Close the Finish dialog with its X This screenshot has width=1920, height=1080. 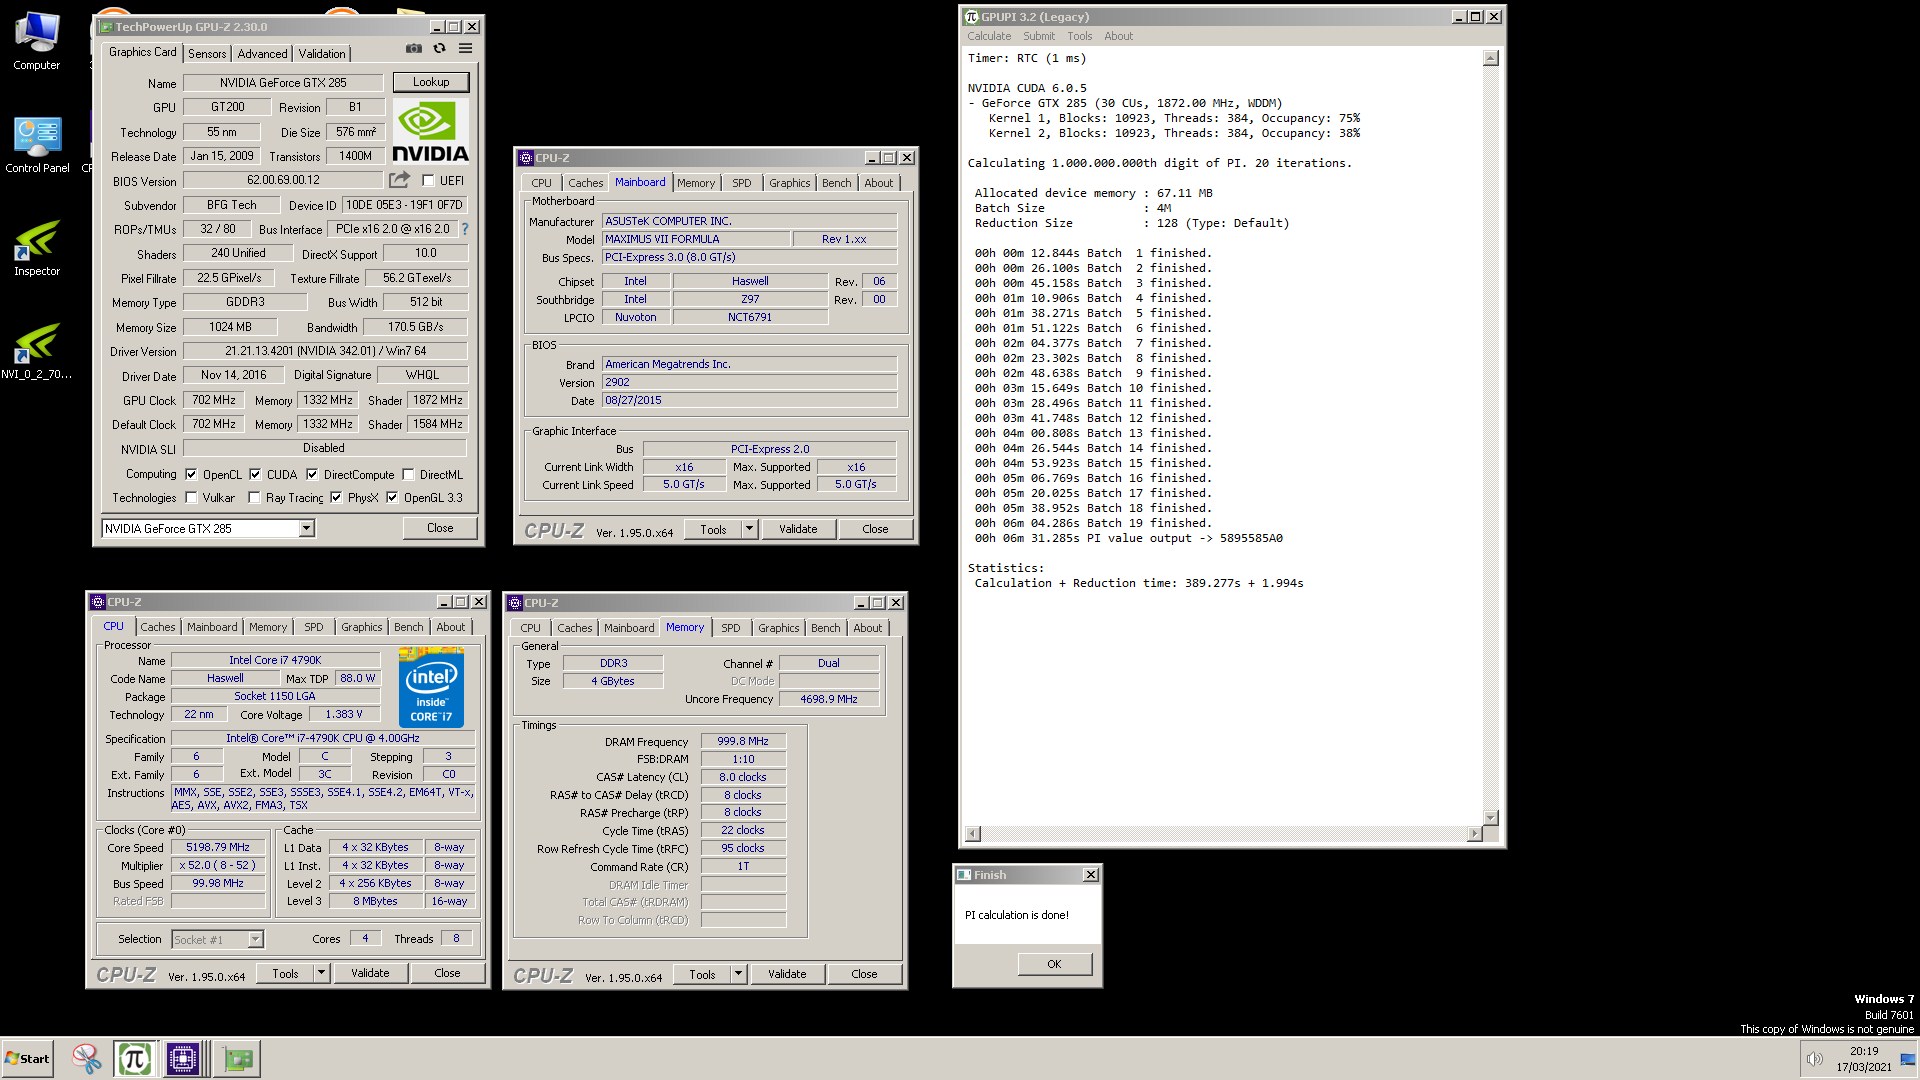tap(1090, 875)
